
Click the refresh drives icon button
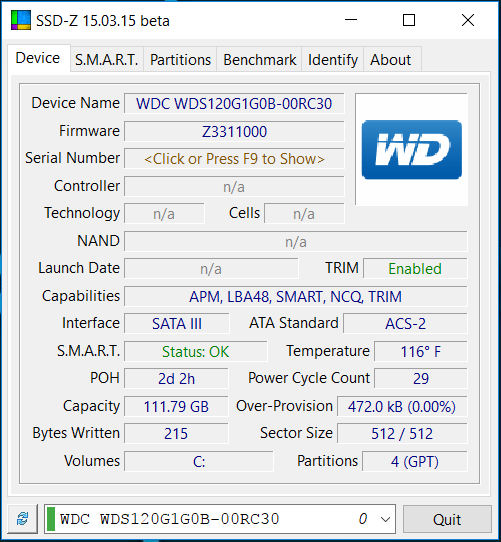23,518
